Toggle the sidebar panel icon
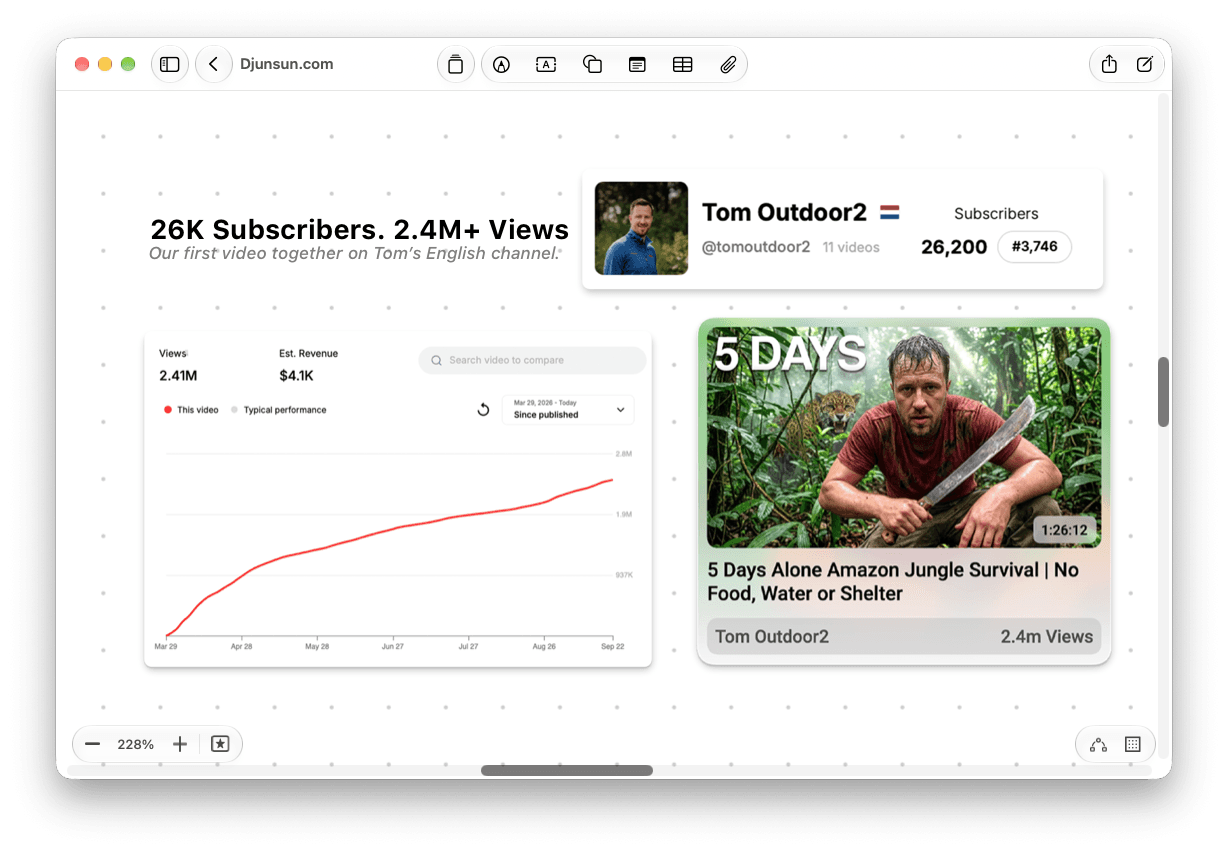This screenshot has width=1228, height=853. (x=170, y=64)
